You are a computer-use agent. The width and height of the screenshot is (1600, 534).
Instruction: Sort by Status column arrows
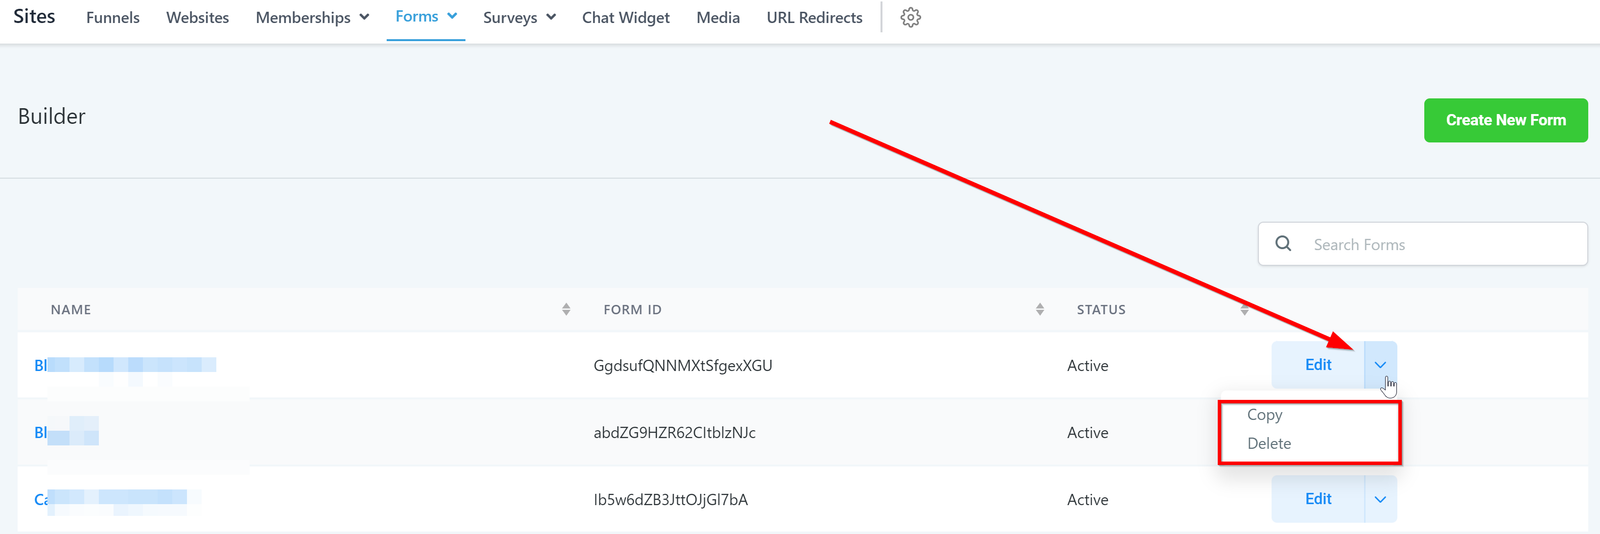coord(1244,310)
